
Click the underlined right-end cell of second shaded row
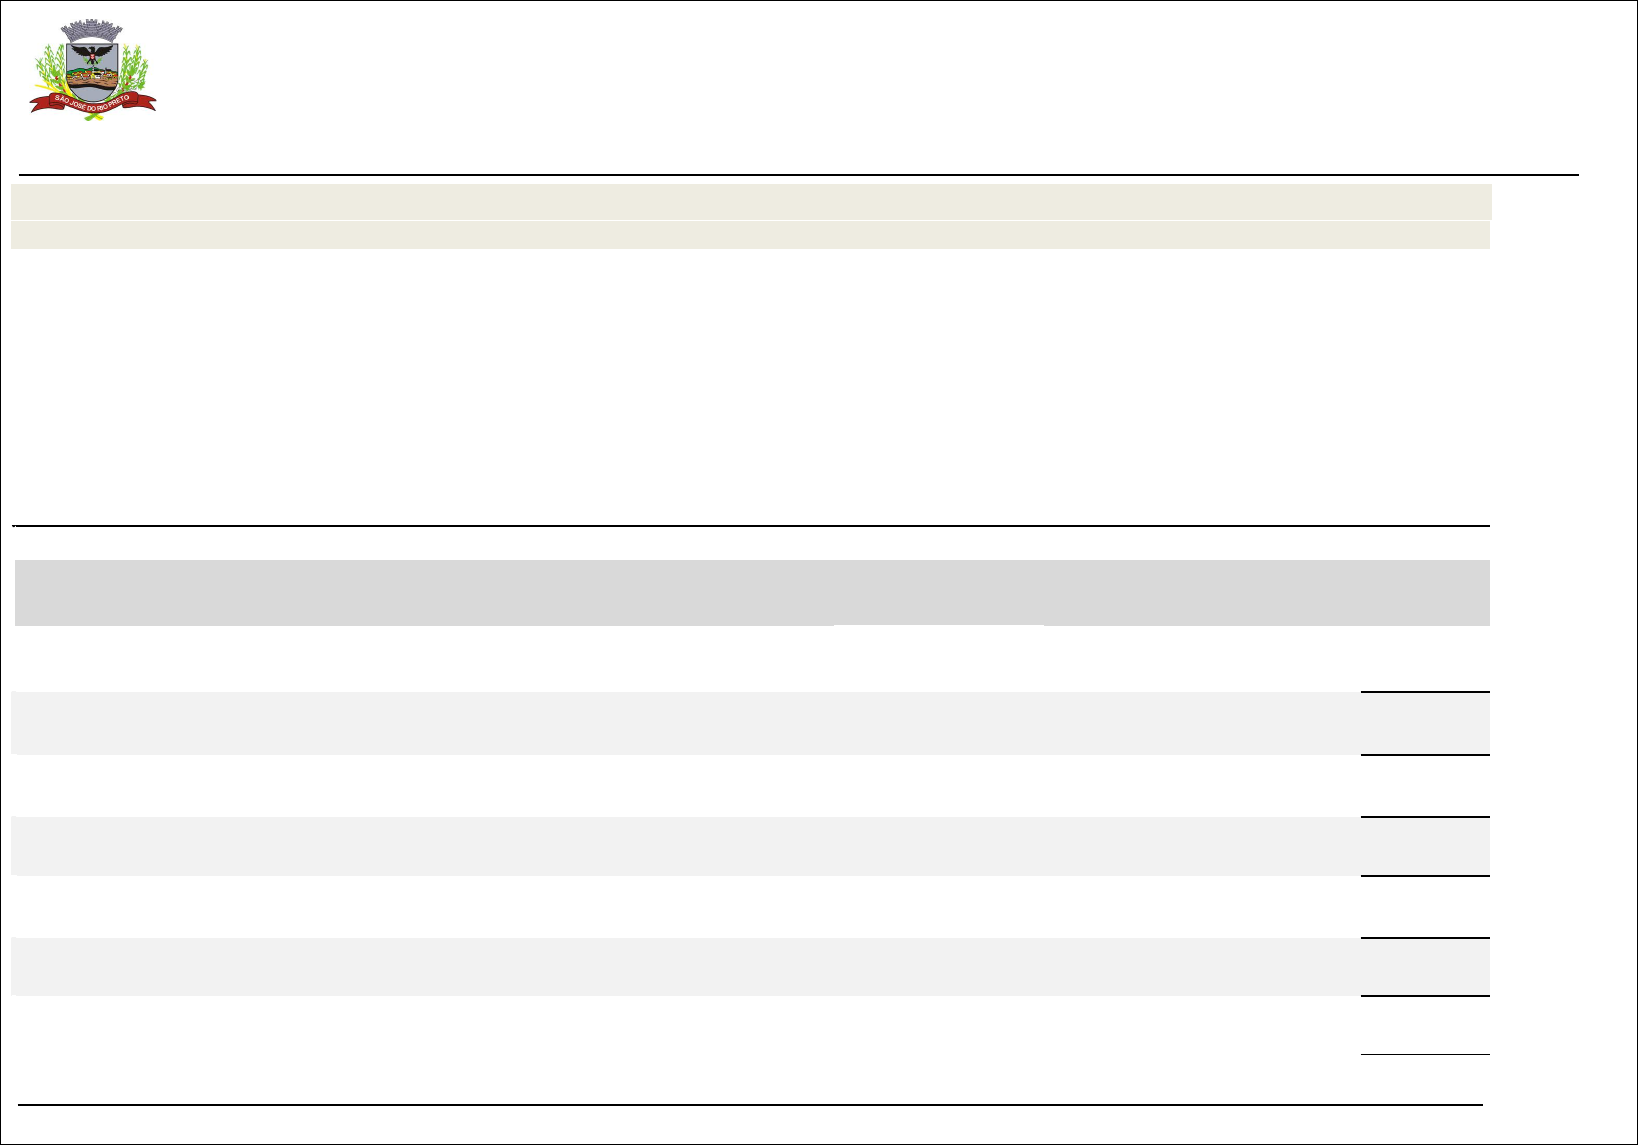(x=1425, y=846)
